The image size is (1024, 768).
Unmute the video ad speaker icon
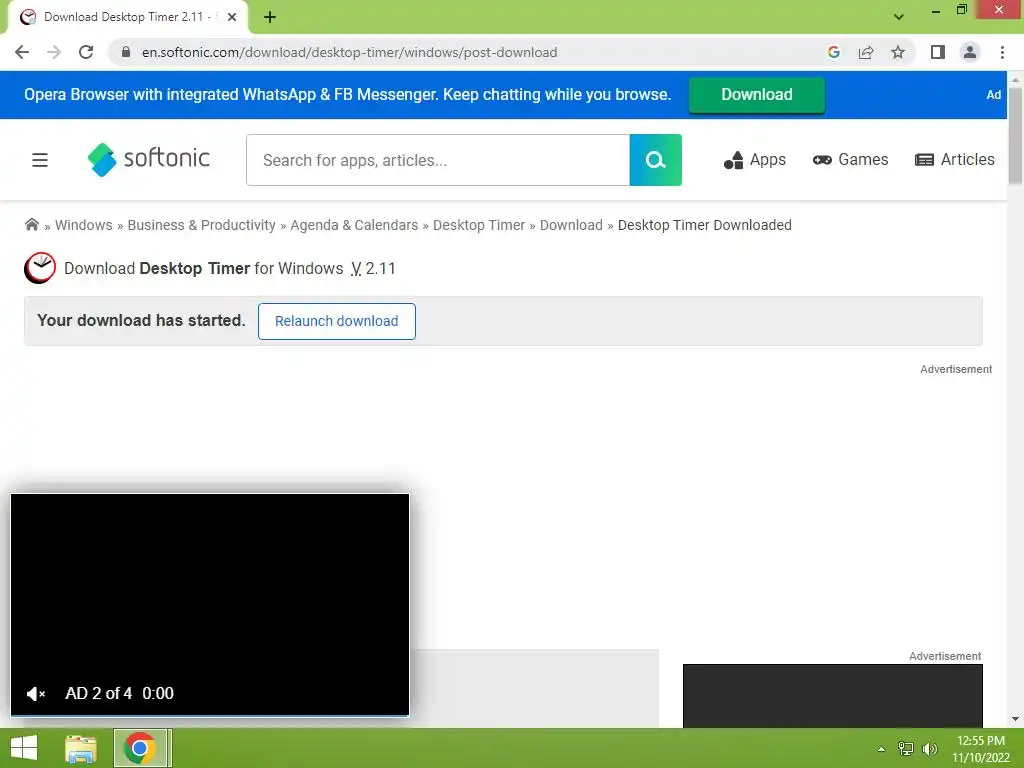coord(35,694)
